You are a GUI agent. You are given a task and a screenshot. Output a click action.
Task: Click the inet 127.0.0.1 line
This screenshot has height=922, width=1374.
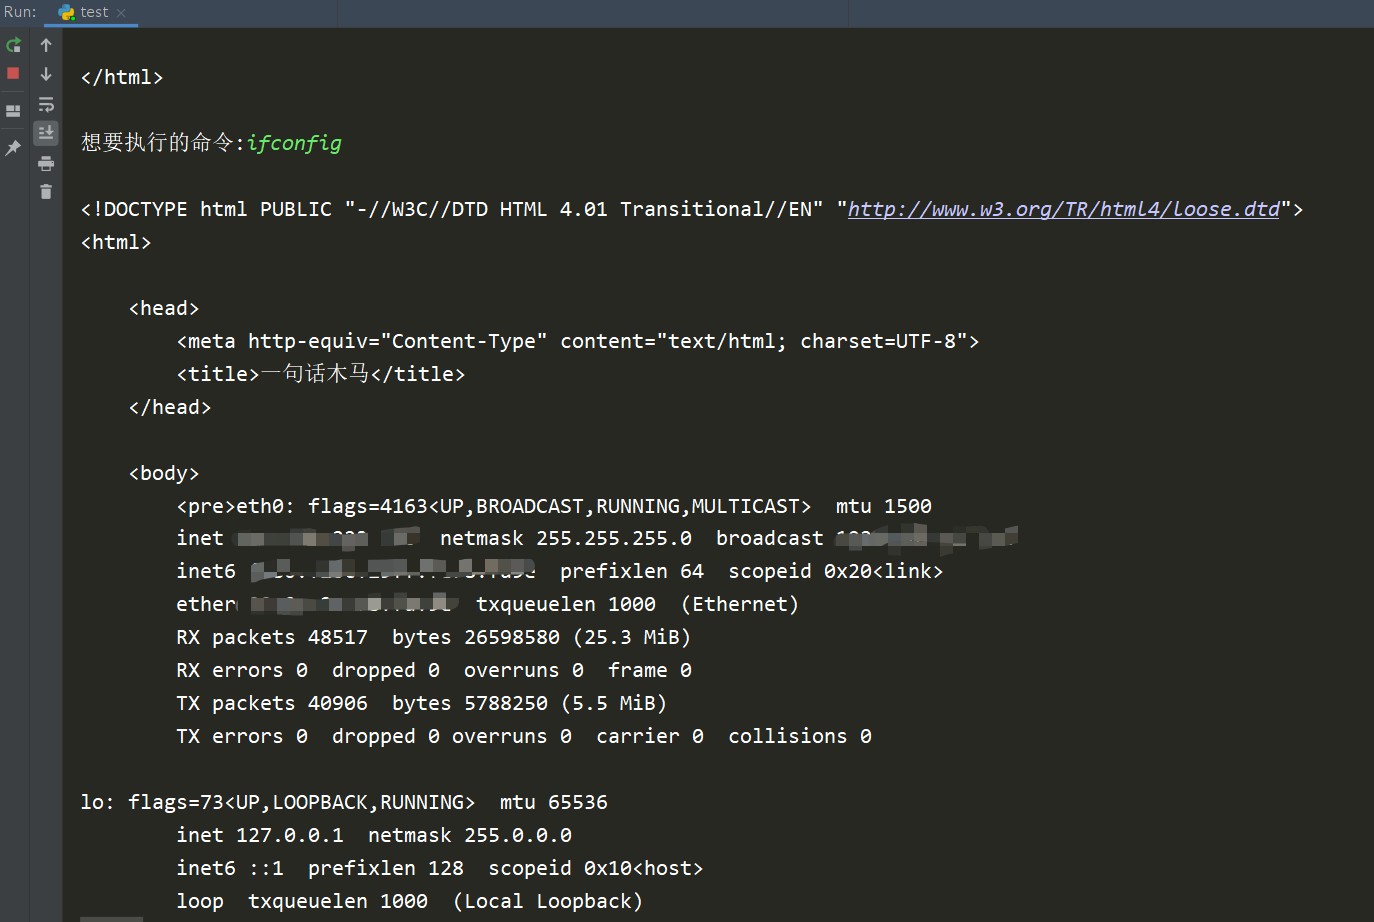click(x=374, y=835)
